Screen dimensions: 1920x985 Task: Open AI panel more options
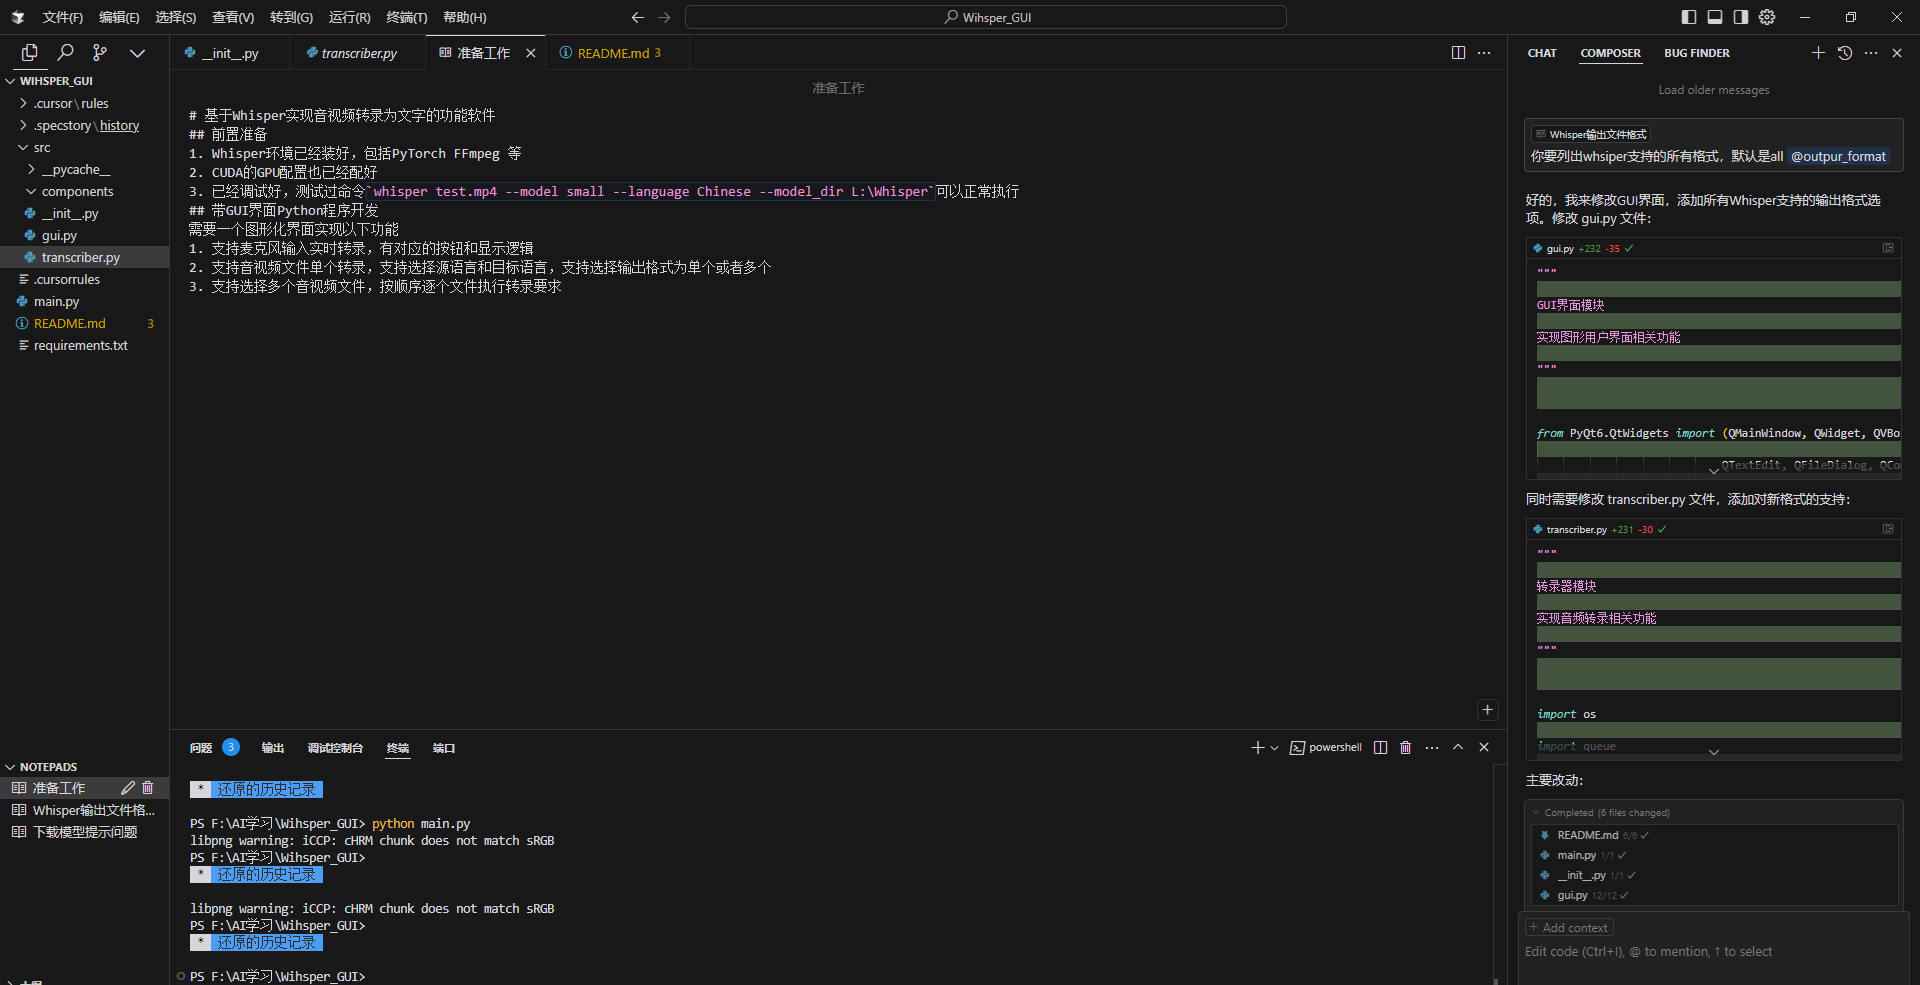pos(1871,53)
